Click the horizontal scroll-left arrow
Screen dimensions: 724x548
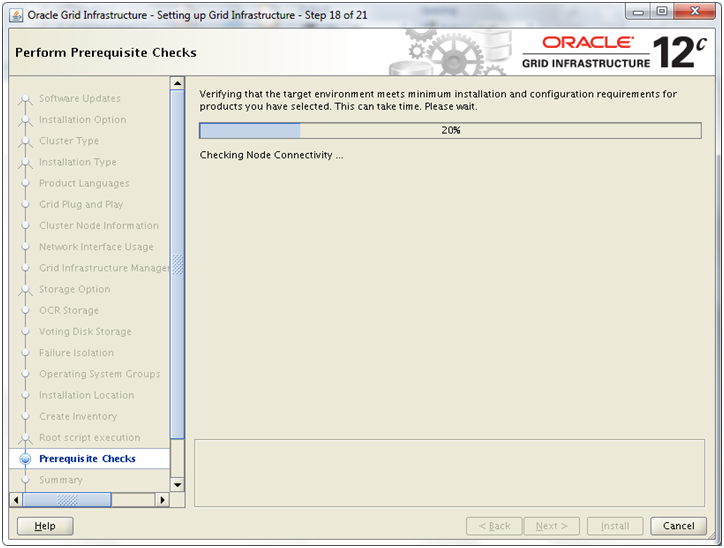(16, 500)
